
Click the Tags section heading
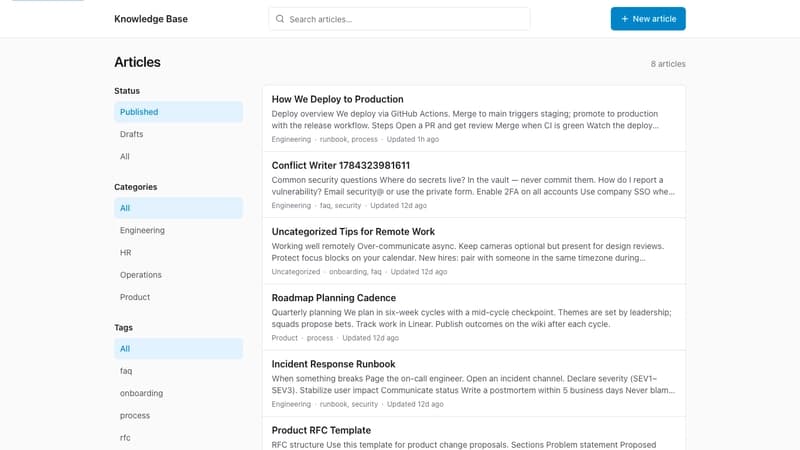[123, 328]
